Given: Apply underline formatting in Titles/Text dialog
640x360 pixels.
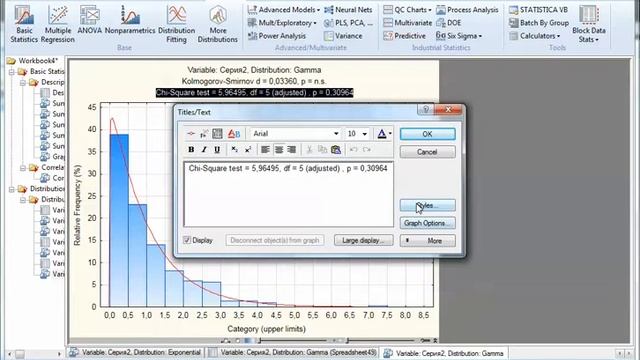Looking at the screenshot, I should (x=217, y=150).
